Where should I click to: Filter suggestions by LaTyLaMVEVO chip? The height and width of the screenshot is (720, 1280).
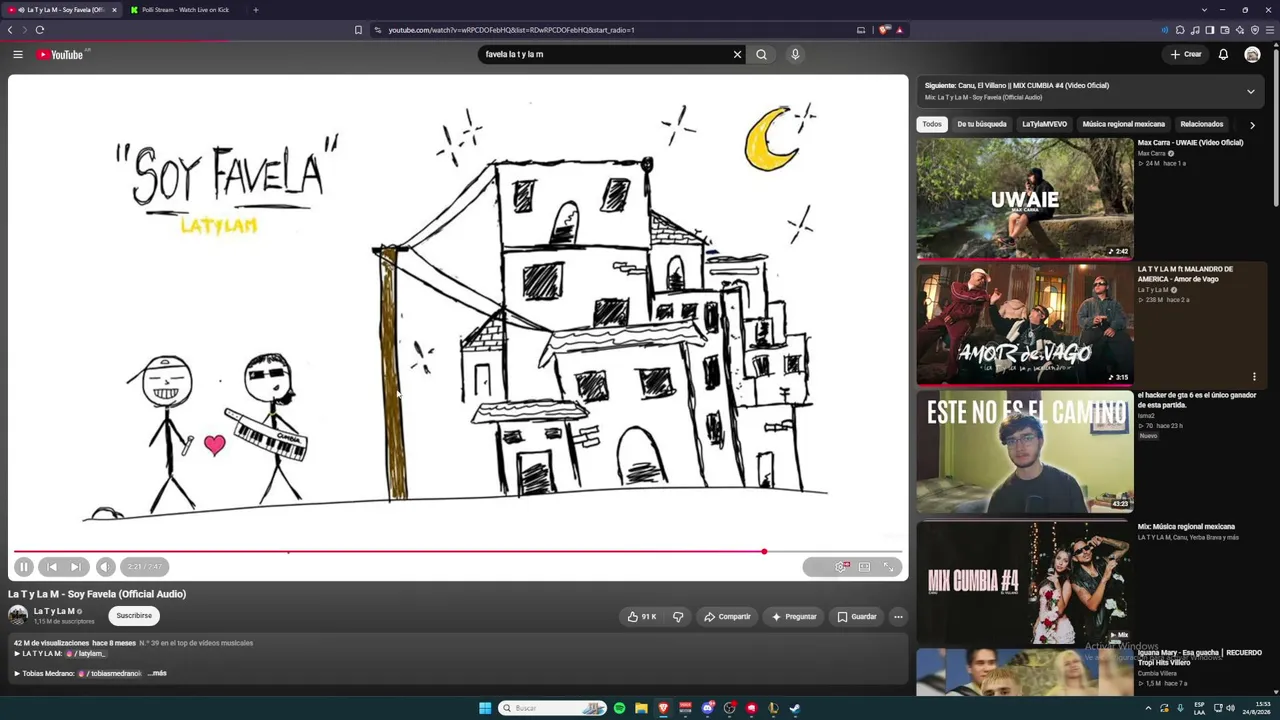[x=1044, y=124]
